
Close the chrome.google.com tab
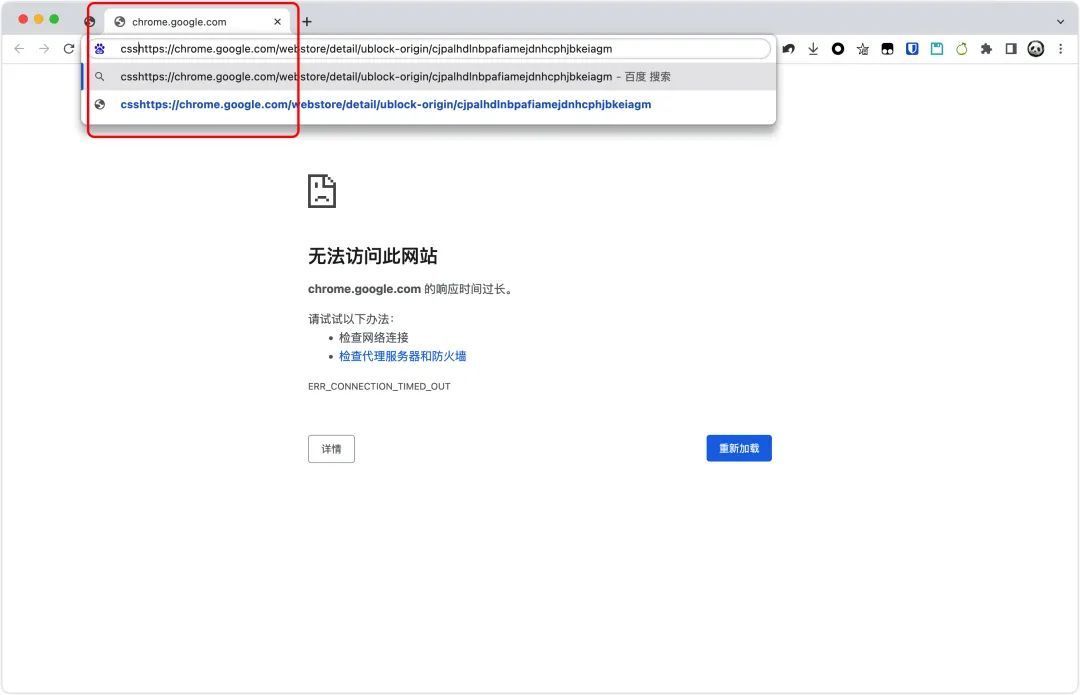point(278,22)
